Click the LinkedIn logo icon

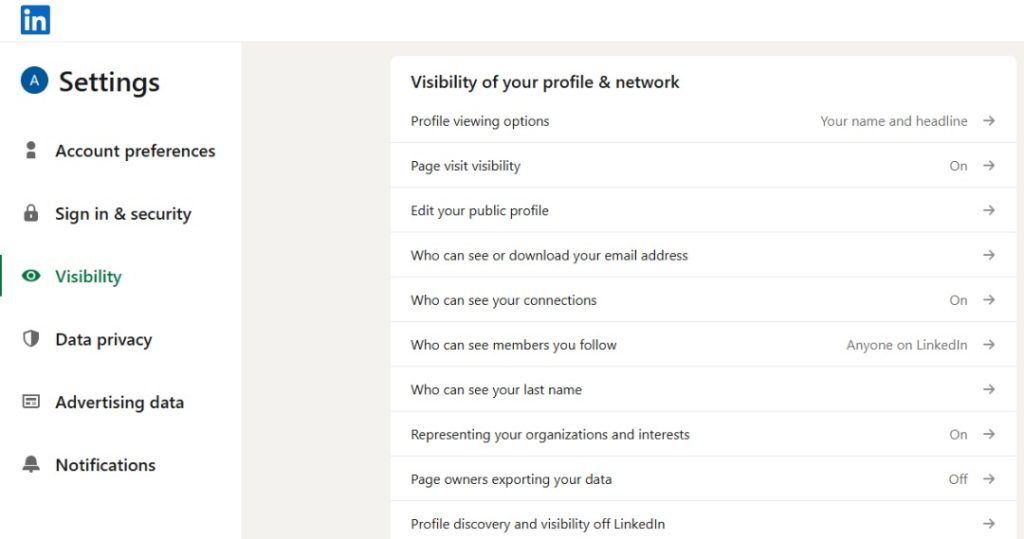click(x=35, y=19)
